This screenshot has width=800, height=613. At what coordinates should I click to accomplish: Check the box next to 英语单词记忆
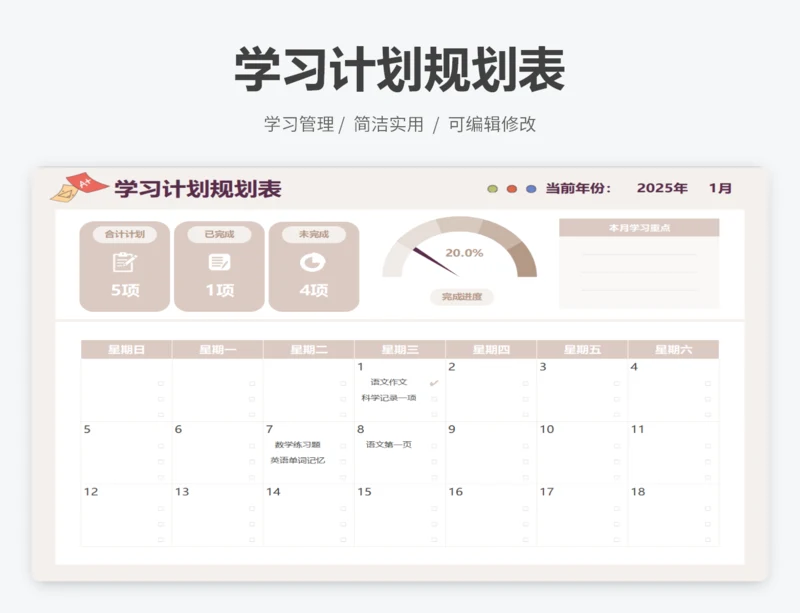coord(343,462)
